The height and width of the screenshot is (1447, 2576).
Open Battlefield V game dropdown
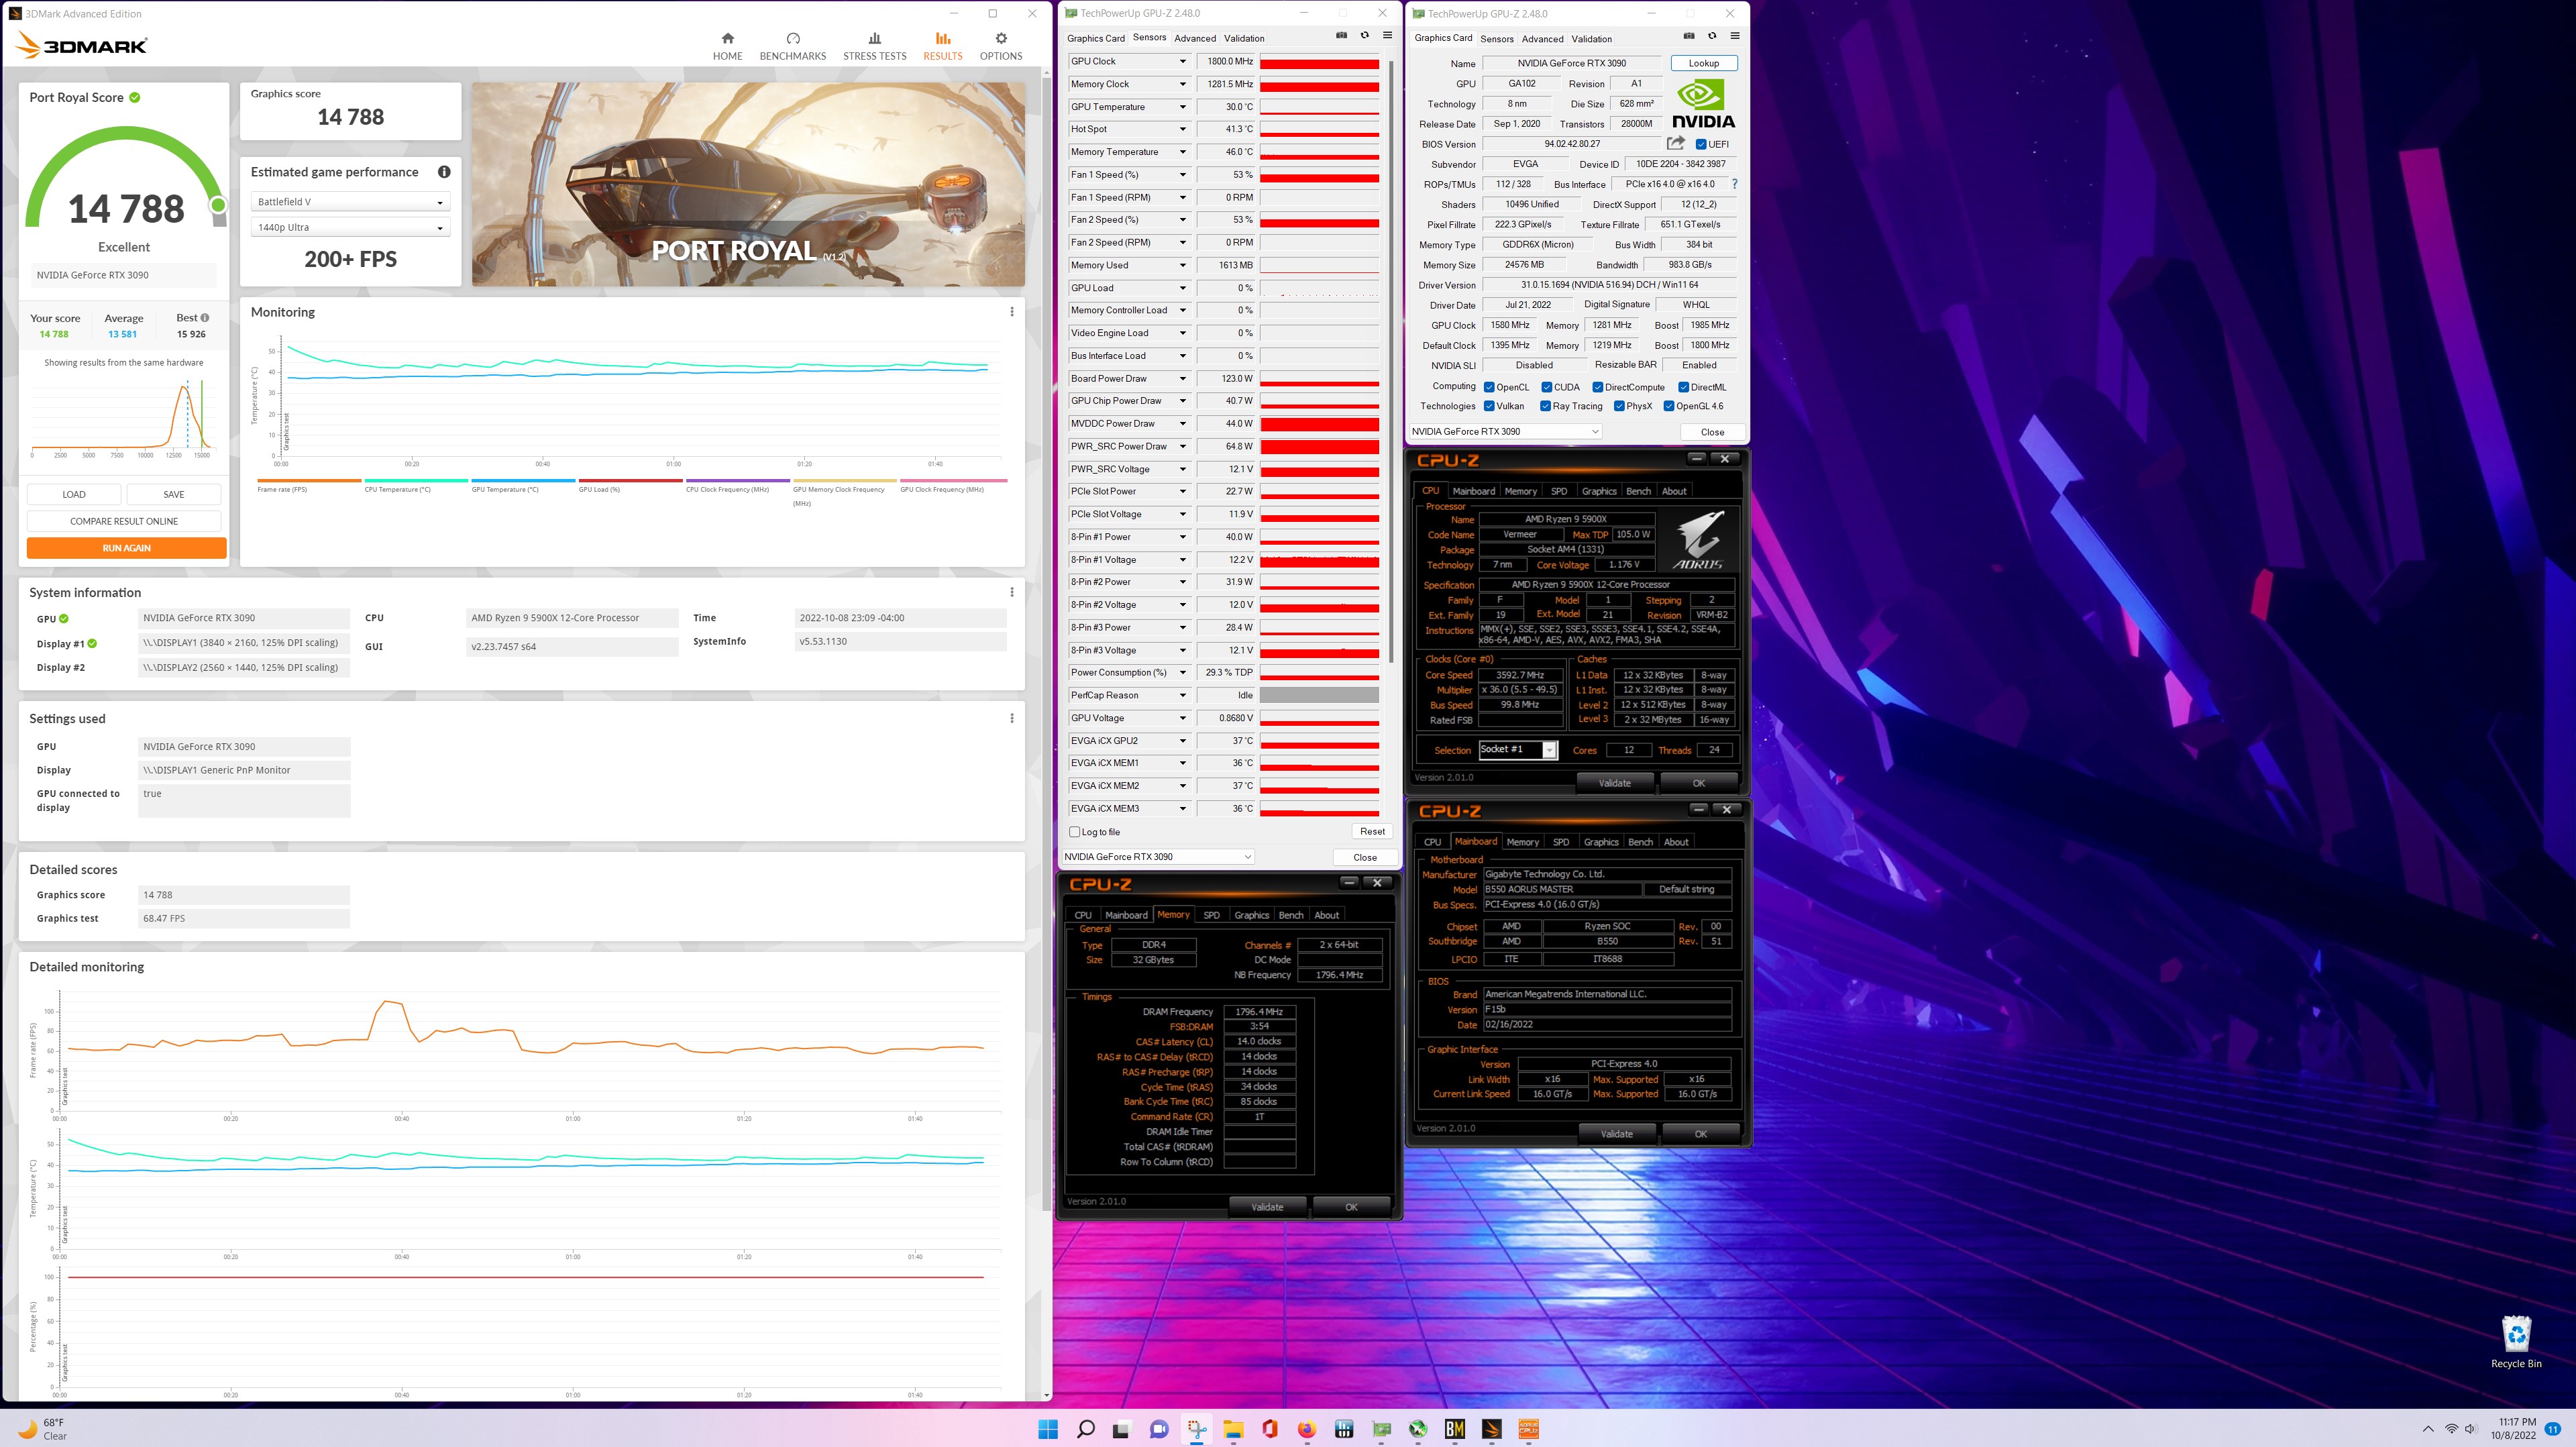pyautogui.click(x=350, y=202)
